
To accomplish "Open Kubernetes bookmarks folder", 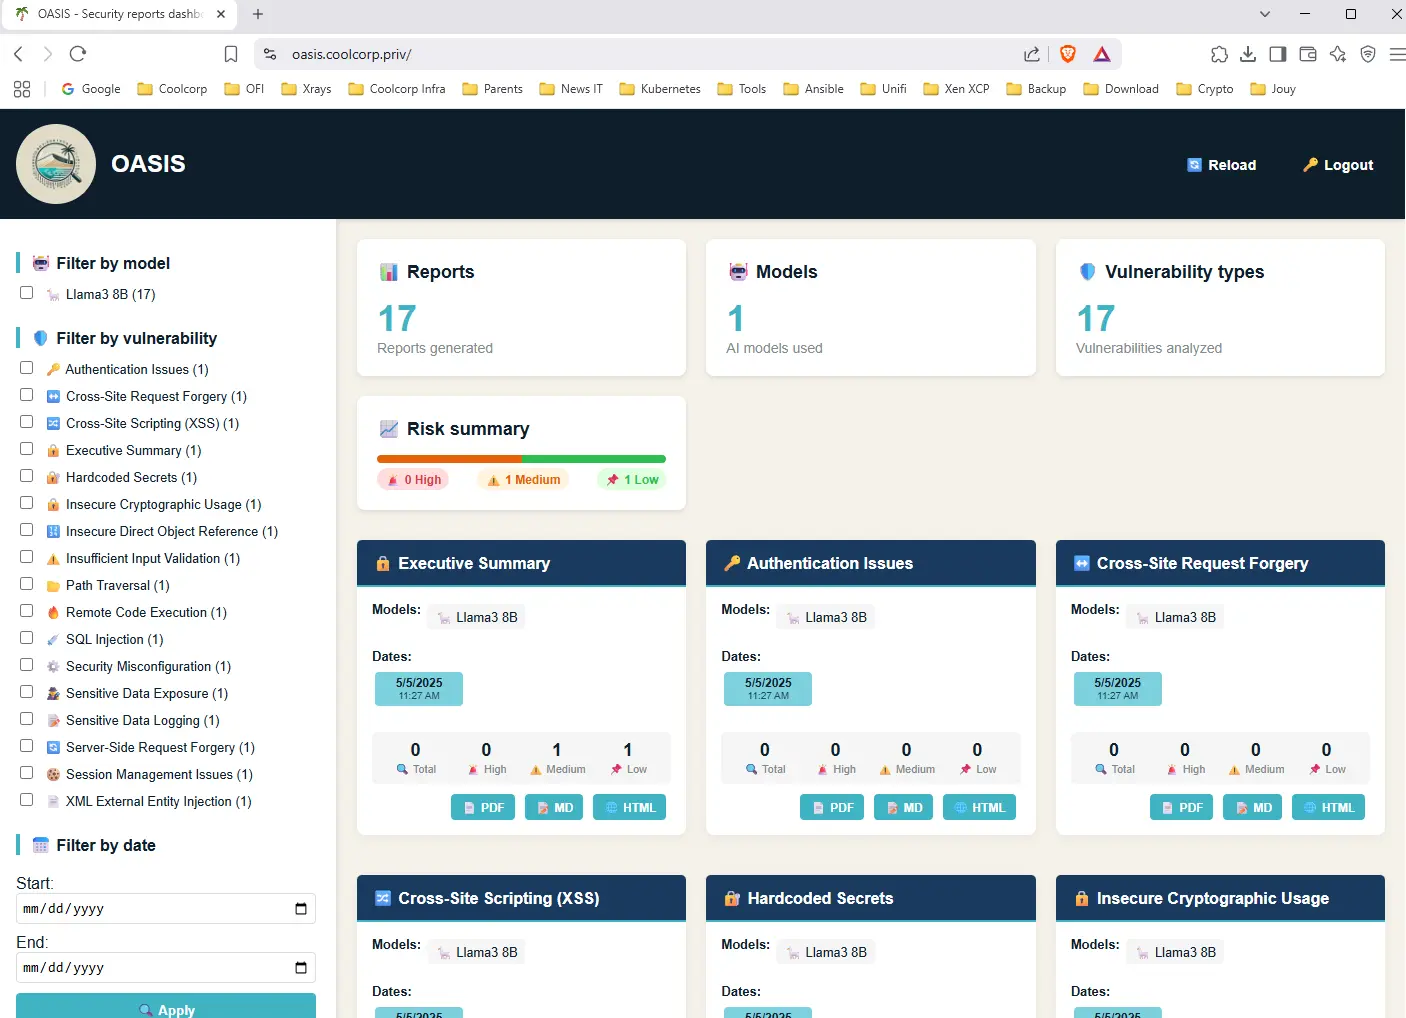I will point(660,89).
